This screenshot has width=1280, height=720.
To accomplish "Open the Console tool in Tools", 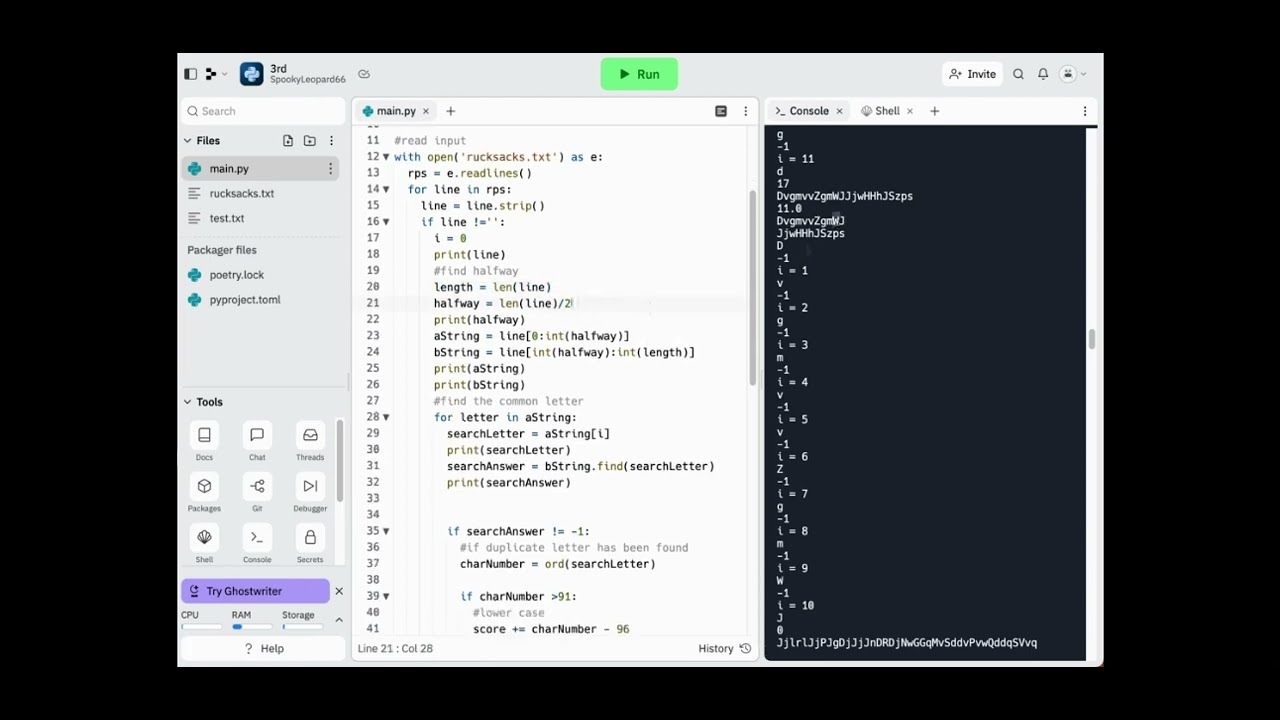I will coord(257,543).
